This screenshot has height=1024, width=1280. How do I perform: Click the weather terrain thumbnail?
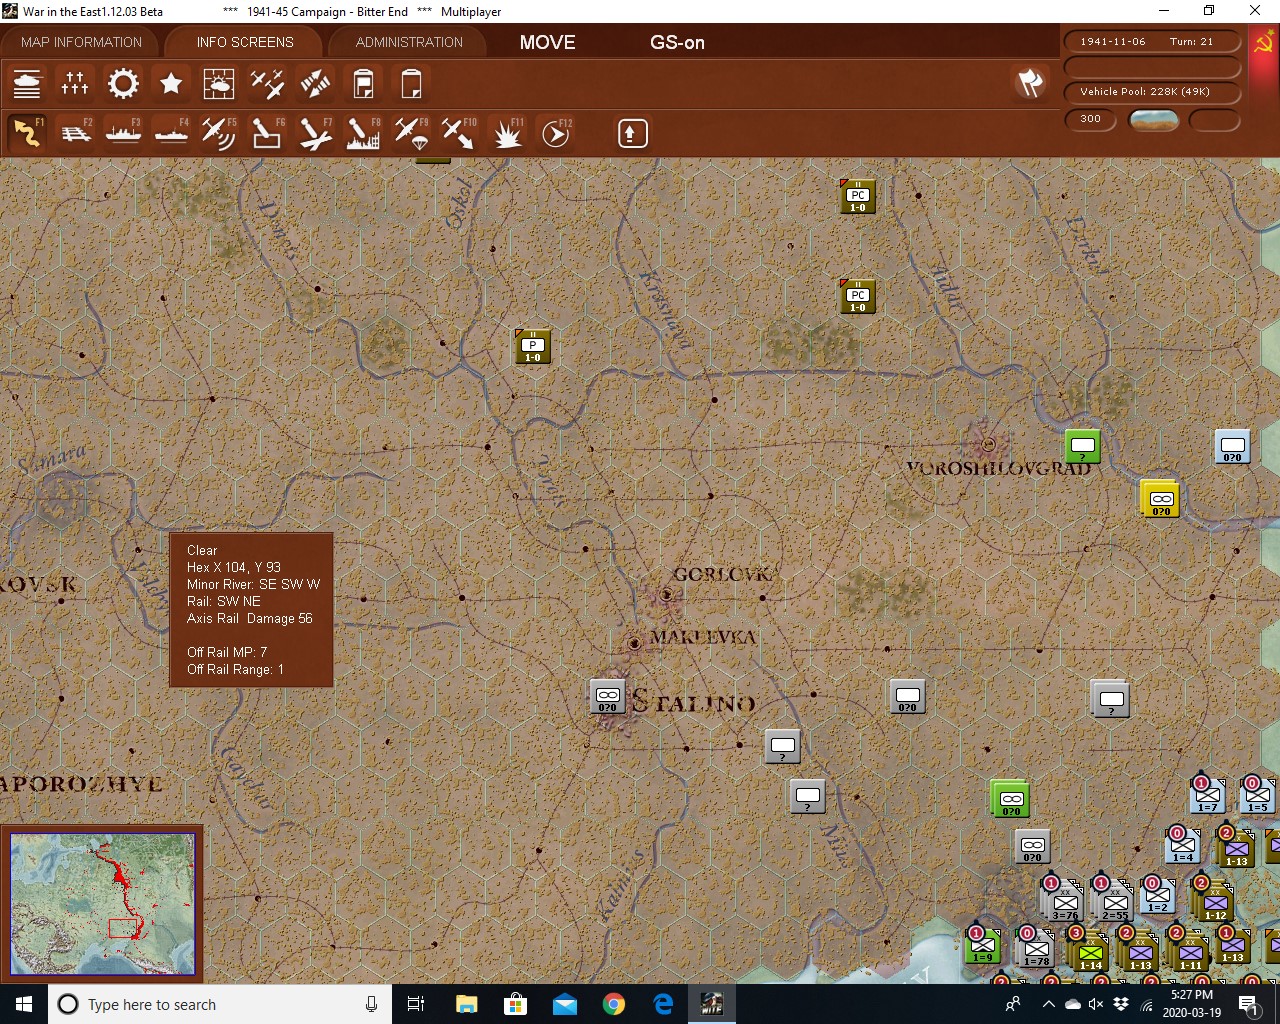tap(1153, 120)
